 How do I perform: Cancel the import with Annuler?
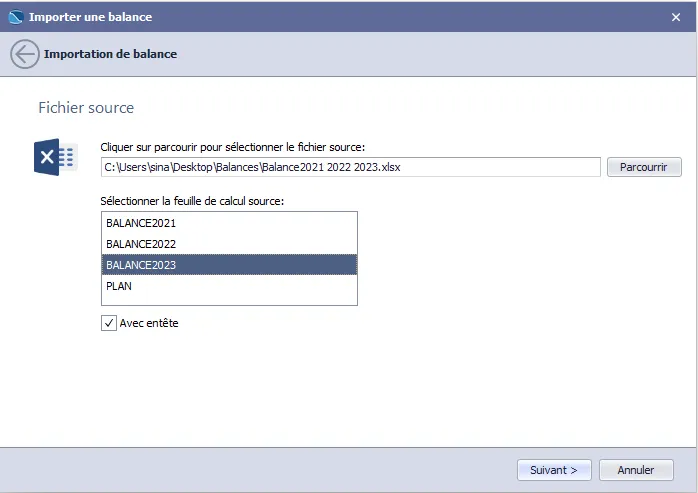pyautogui.click(x=636, y=470)
